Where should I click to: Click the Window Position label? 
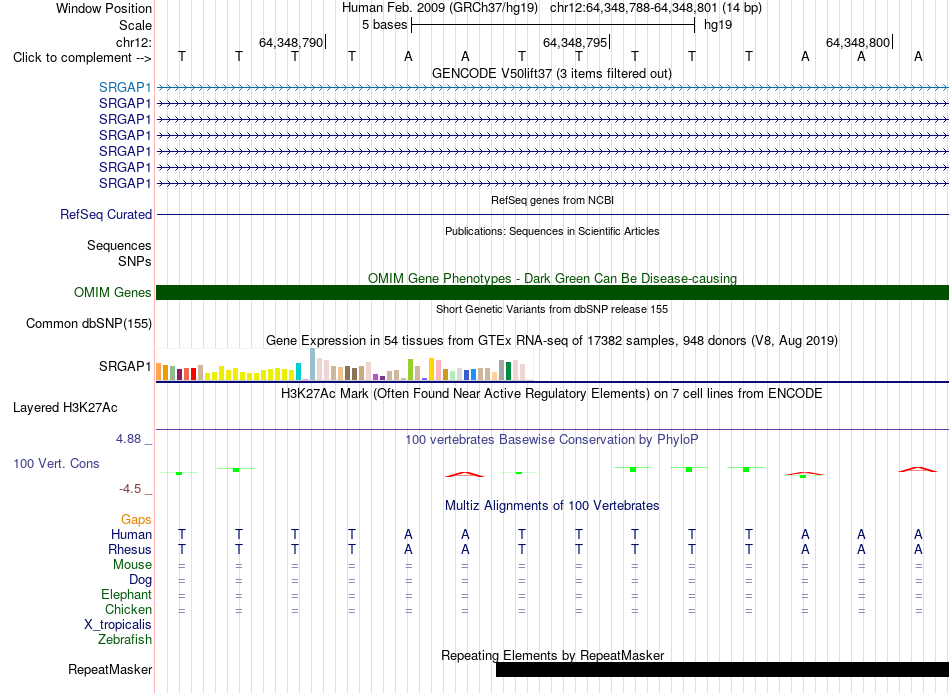tap(104, 8)
